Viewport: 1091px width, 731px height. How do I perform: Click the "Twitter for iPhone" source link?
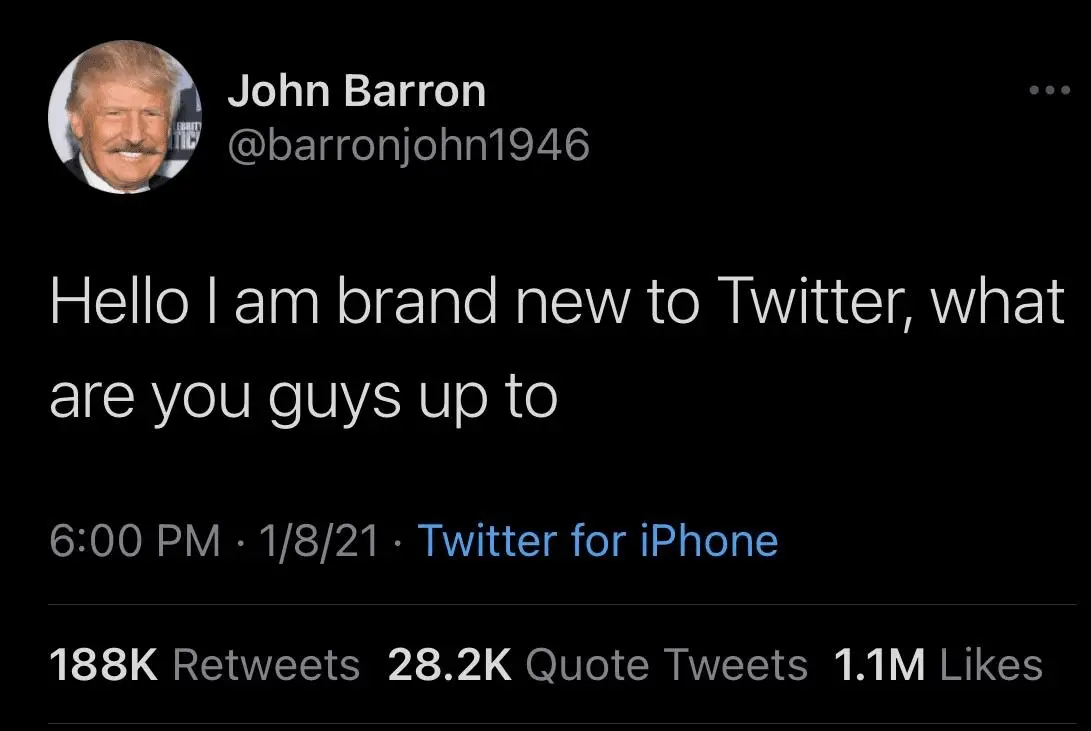pyautogui.click(x=597, y=541)
